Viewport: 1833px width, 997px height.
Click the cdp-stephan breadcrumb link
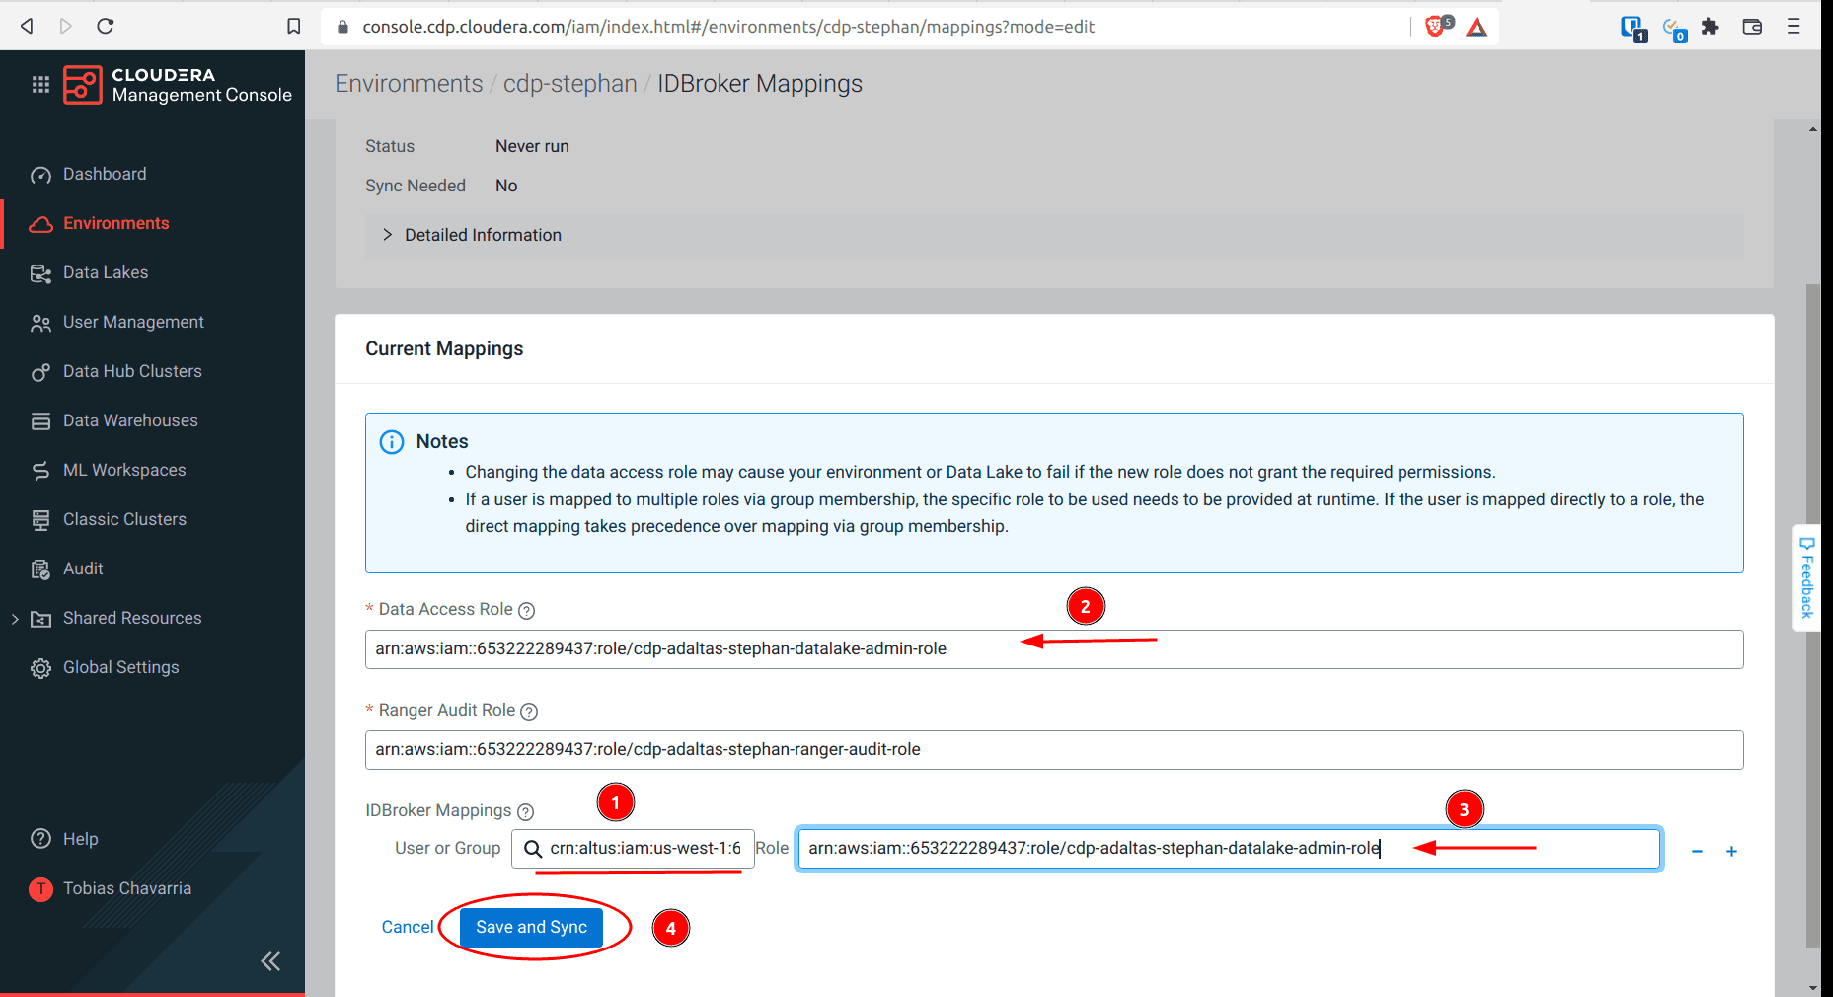point(569,84)
